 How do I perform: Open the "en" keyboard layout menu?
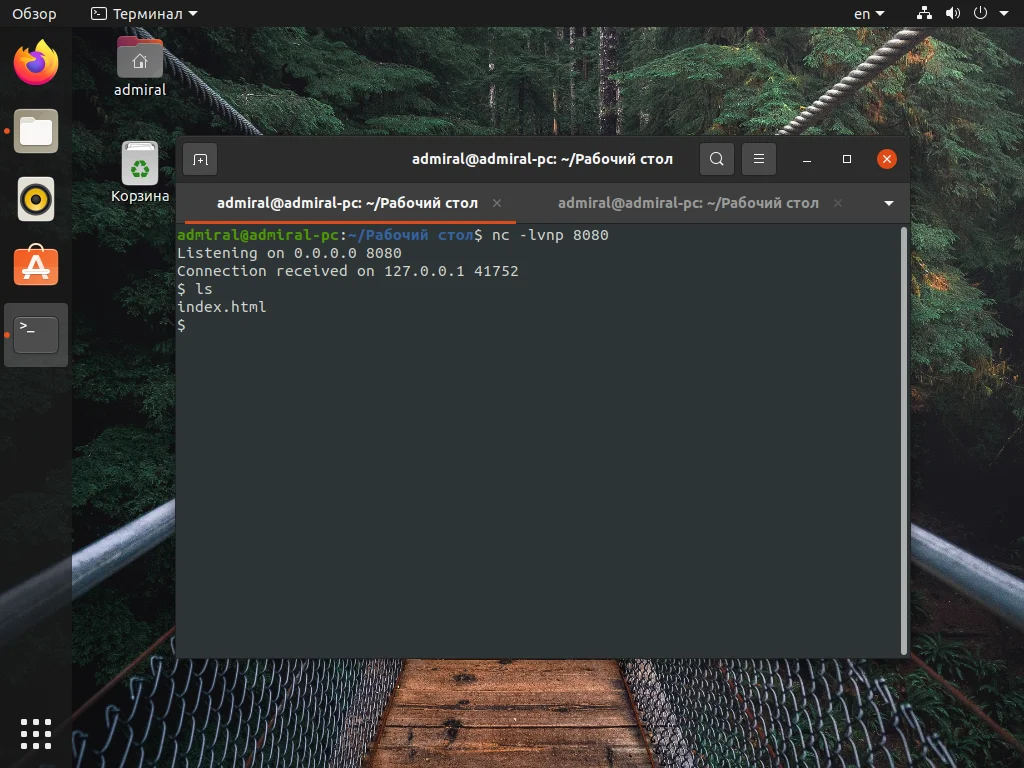coord(867,13)
